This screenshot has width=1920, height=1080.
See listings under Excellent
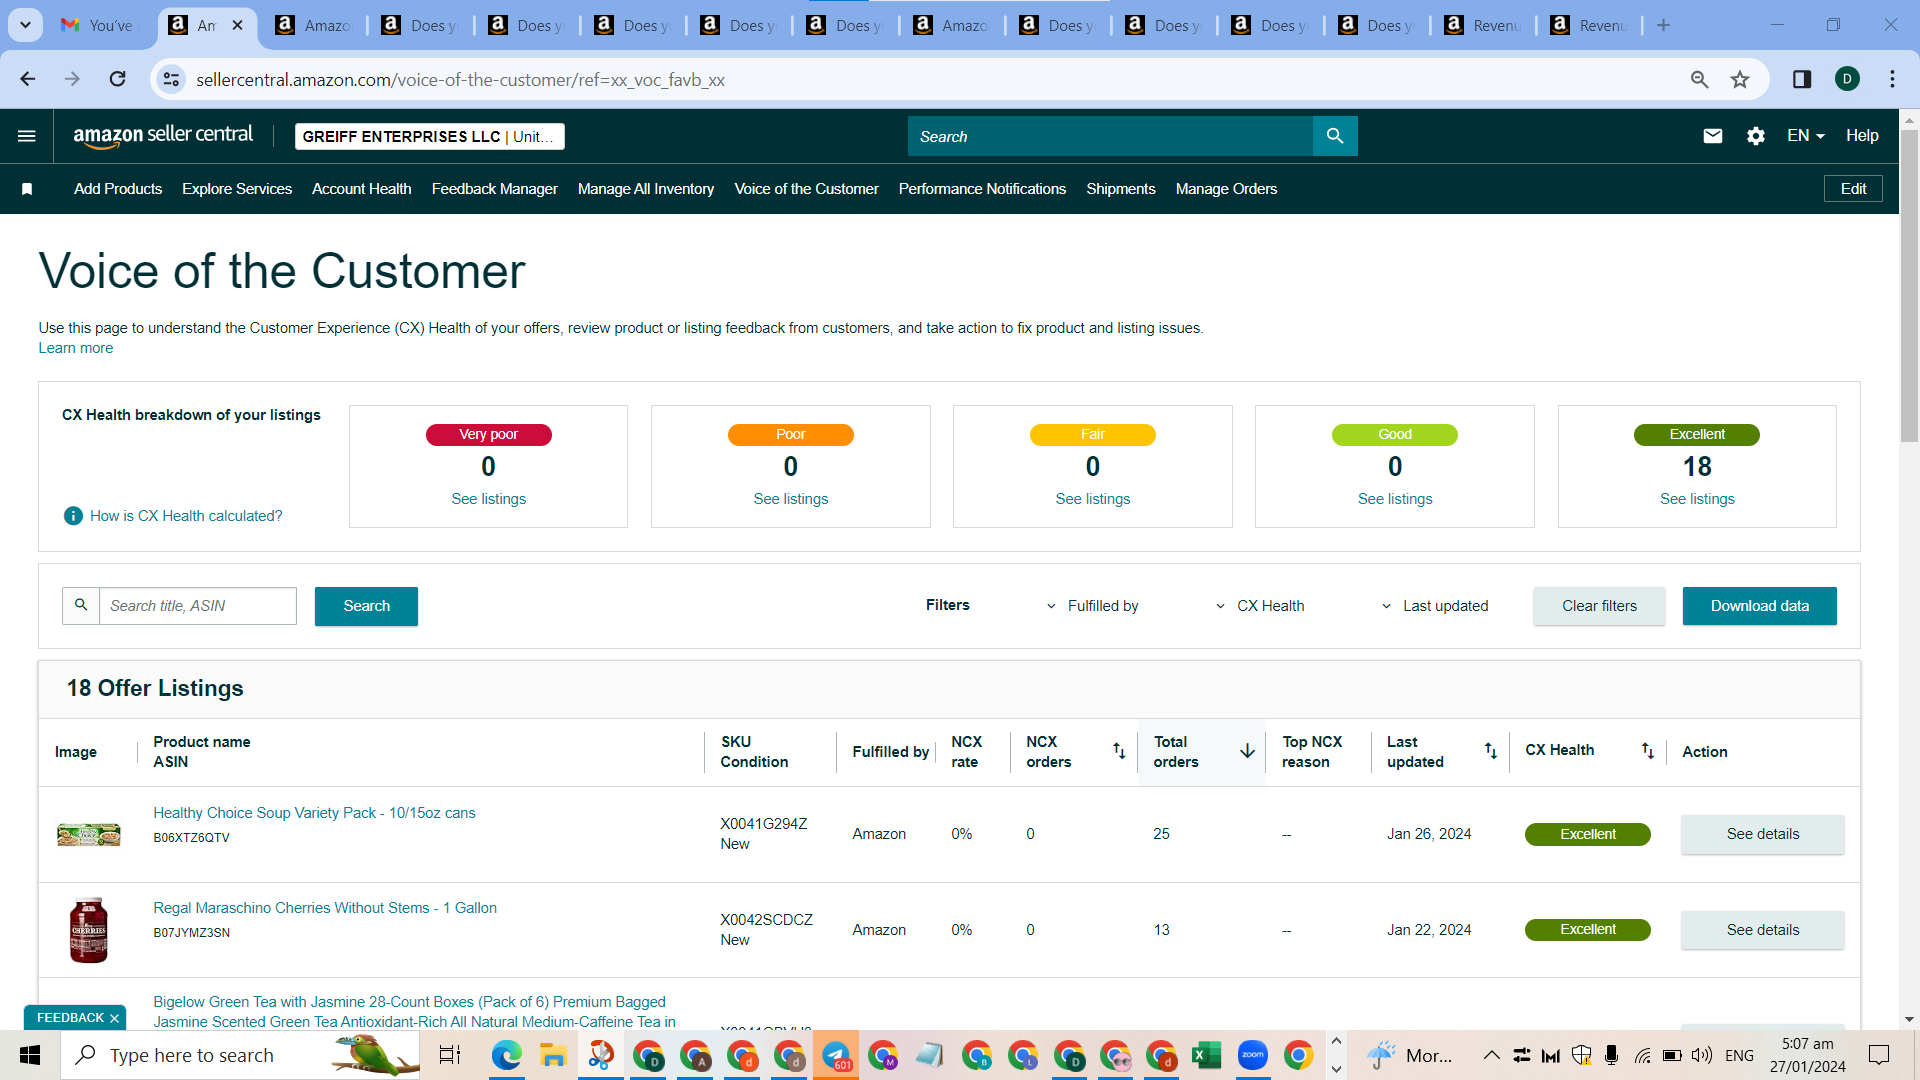(1697, 499)
